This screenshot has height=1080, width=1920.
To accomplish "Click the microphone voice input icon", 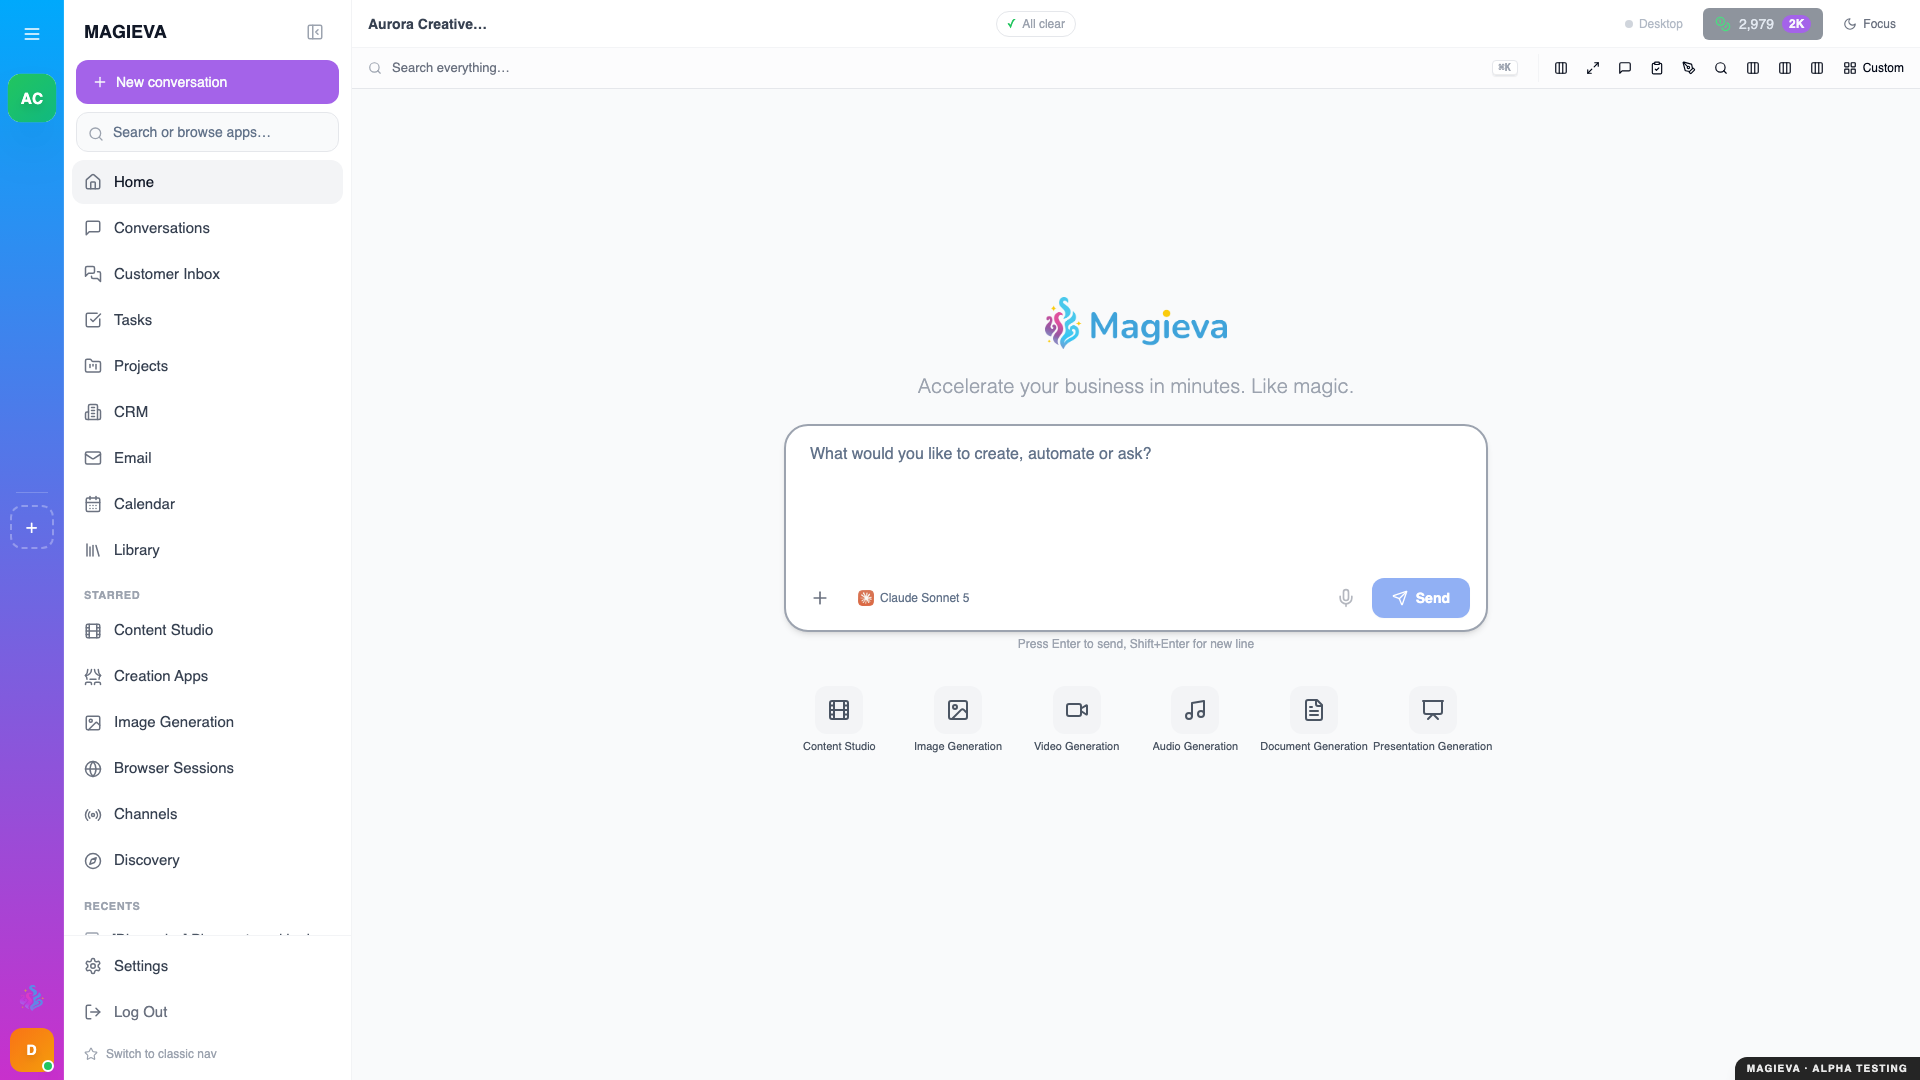I will pyautogui.click(x=1346, y=598).
